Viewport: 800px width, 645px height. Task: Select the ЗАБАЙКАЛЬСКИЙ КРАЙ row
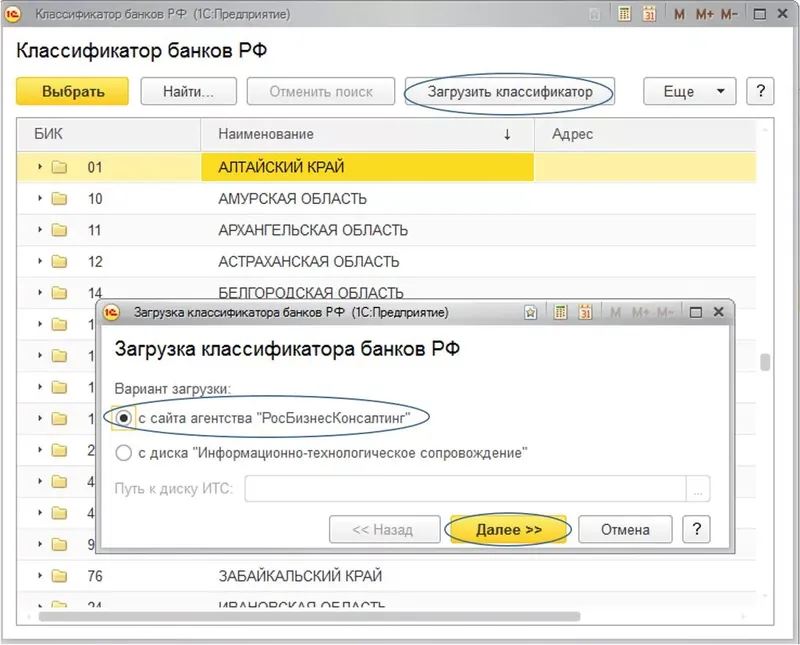point(387,576)
